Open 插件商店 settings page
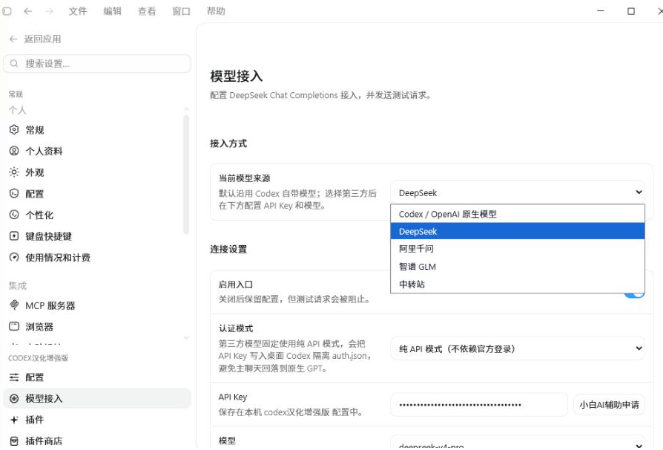The image size is (663, 450). click(97, 441)
